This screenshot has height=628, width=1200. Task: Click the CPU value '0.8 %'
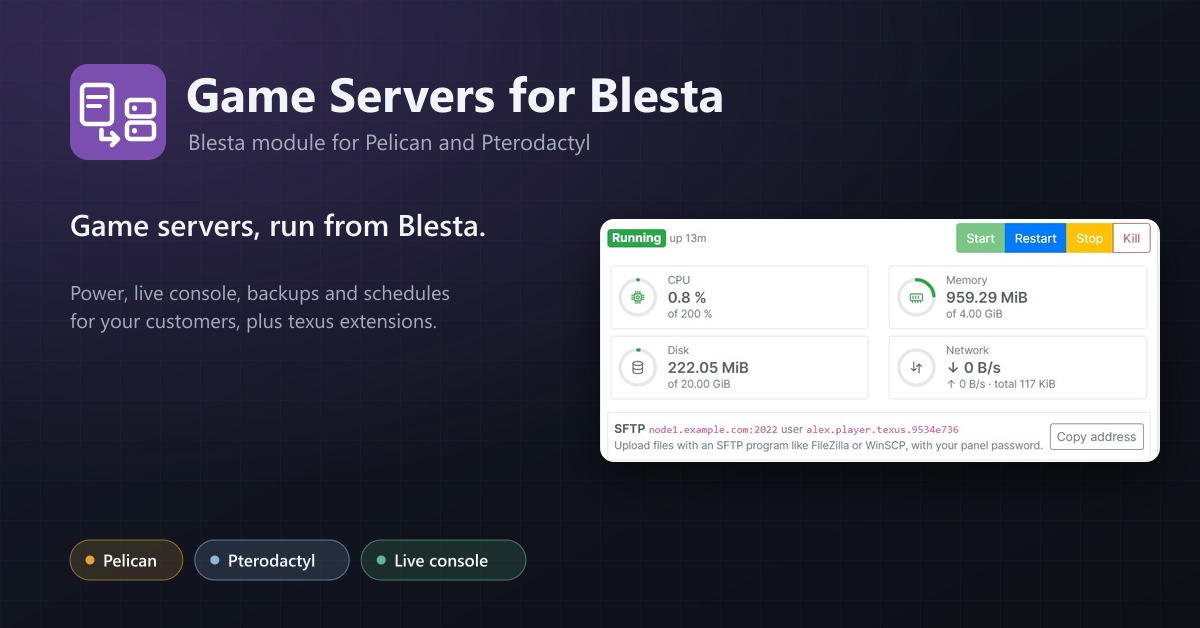(x=687, y=297)
